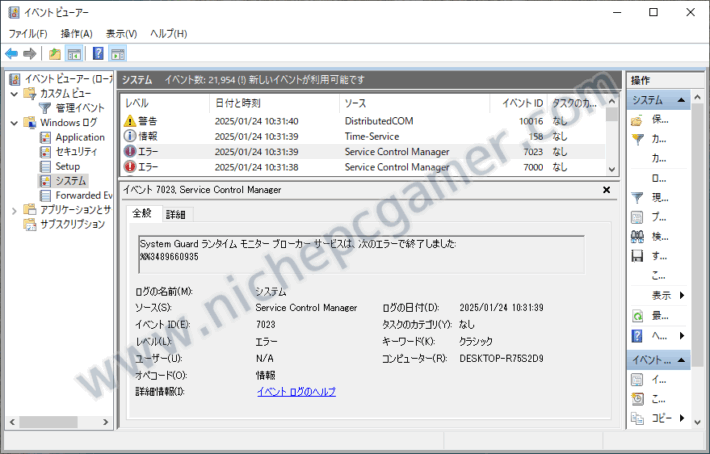This screenshot has height=454, width=710.
Task: Click the forward arrow toolbar icon
Action: pyautogui.click(x=29, y=54)
